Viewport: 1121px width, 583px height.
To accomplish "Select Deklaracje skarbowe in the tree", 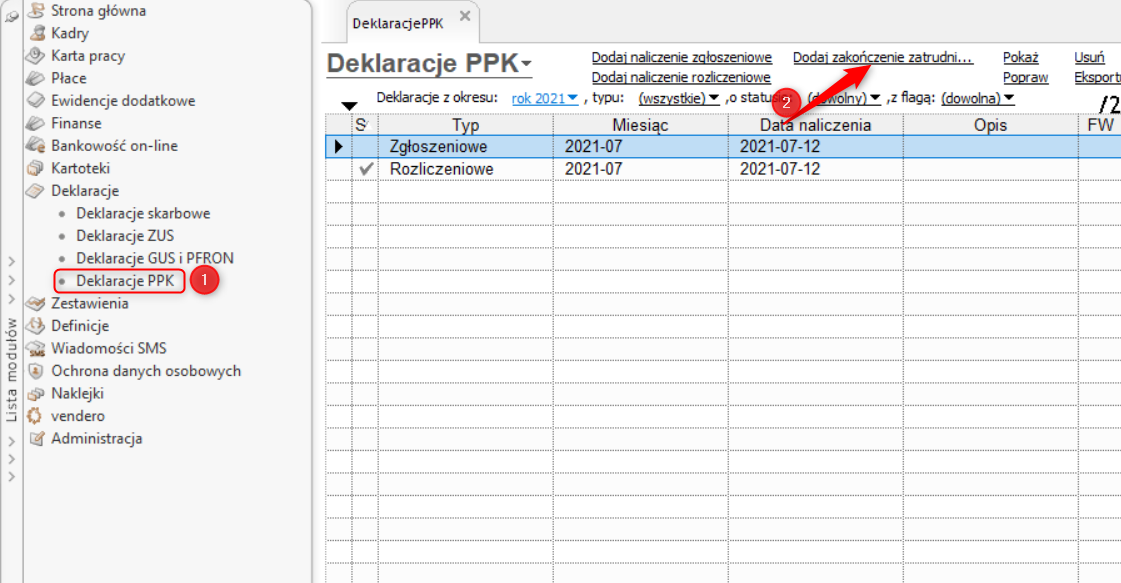I will [x=143, y=213].
